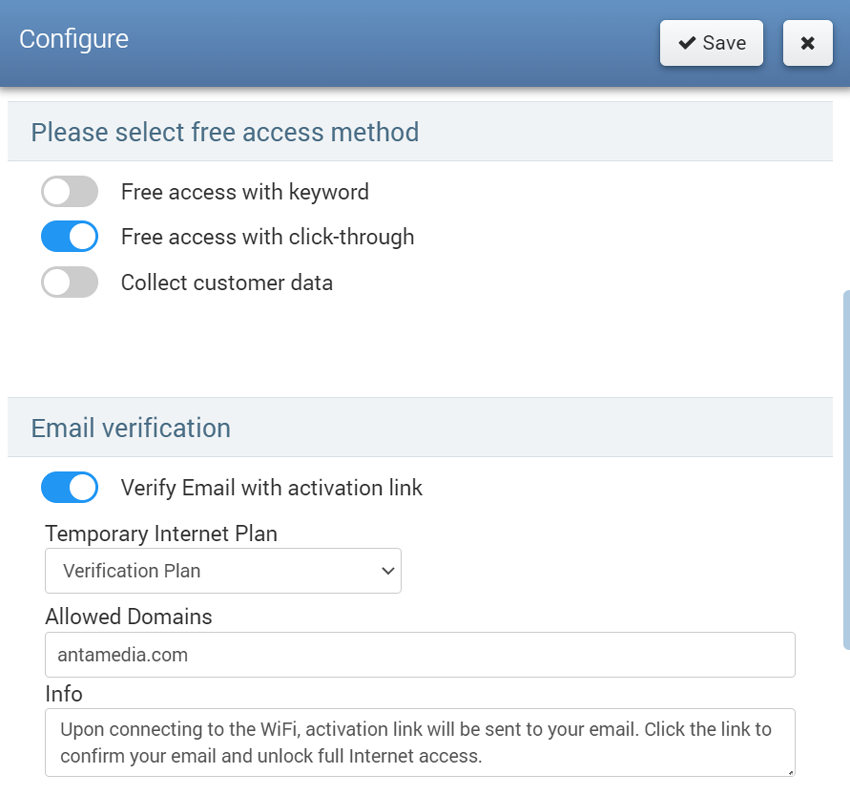The height and width of the screenshot is (795, 850).
Task: Click the "Allowed Domains" field label
Action: click(x=129, y=617)
